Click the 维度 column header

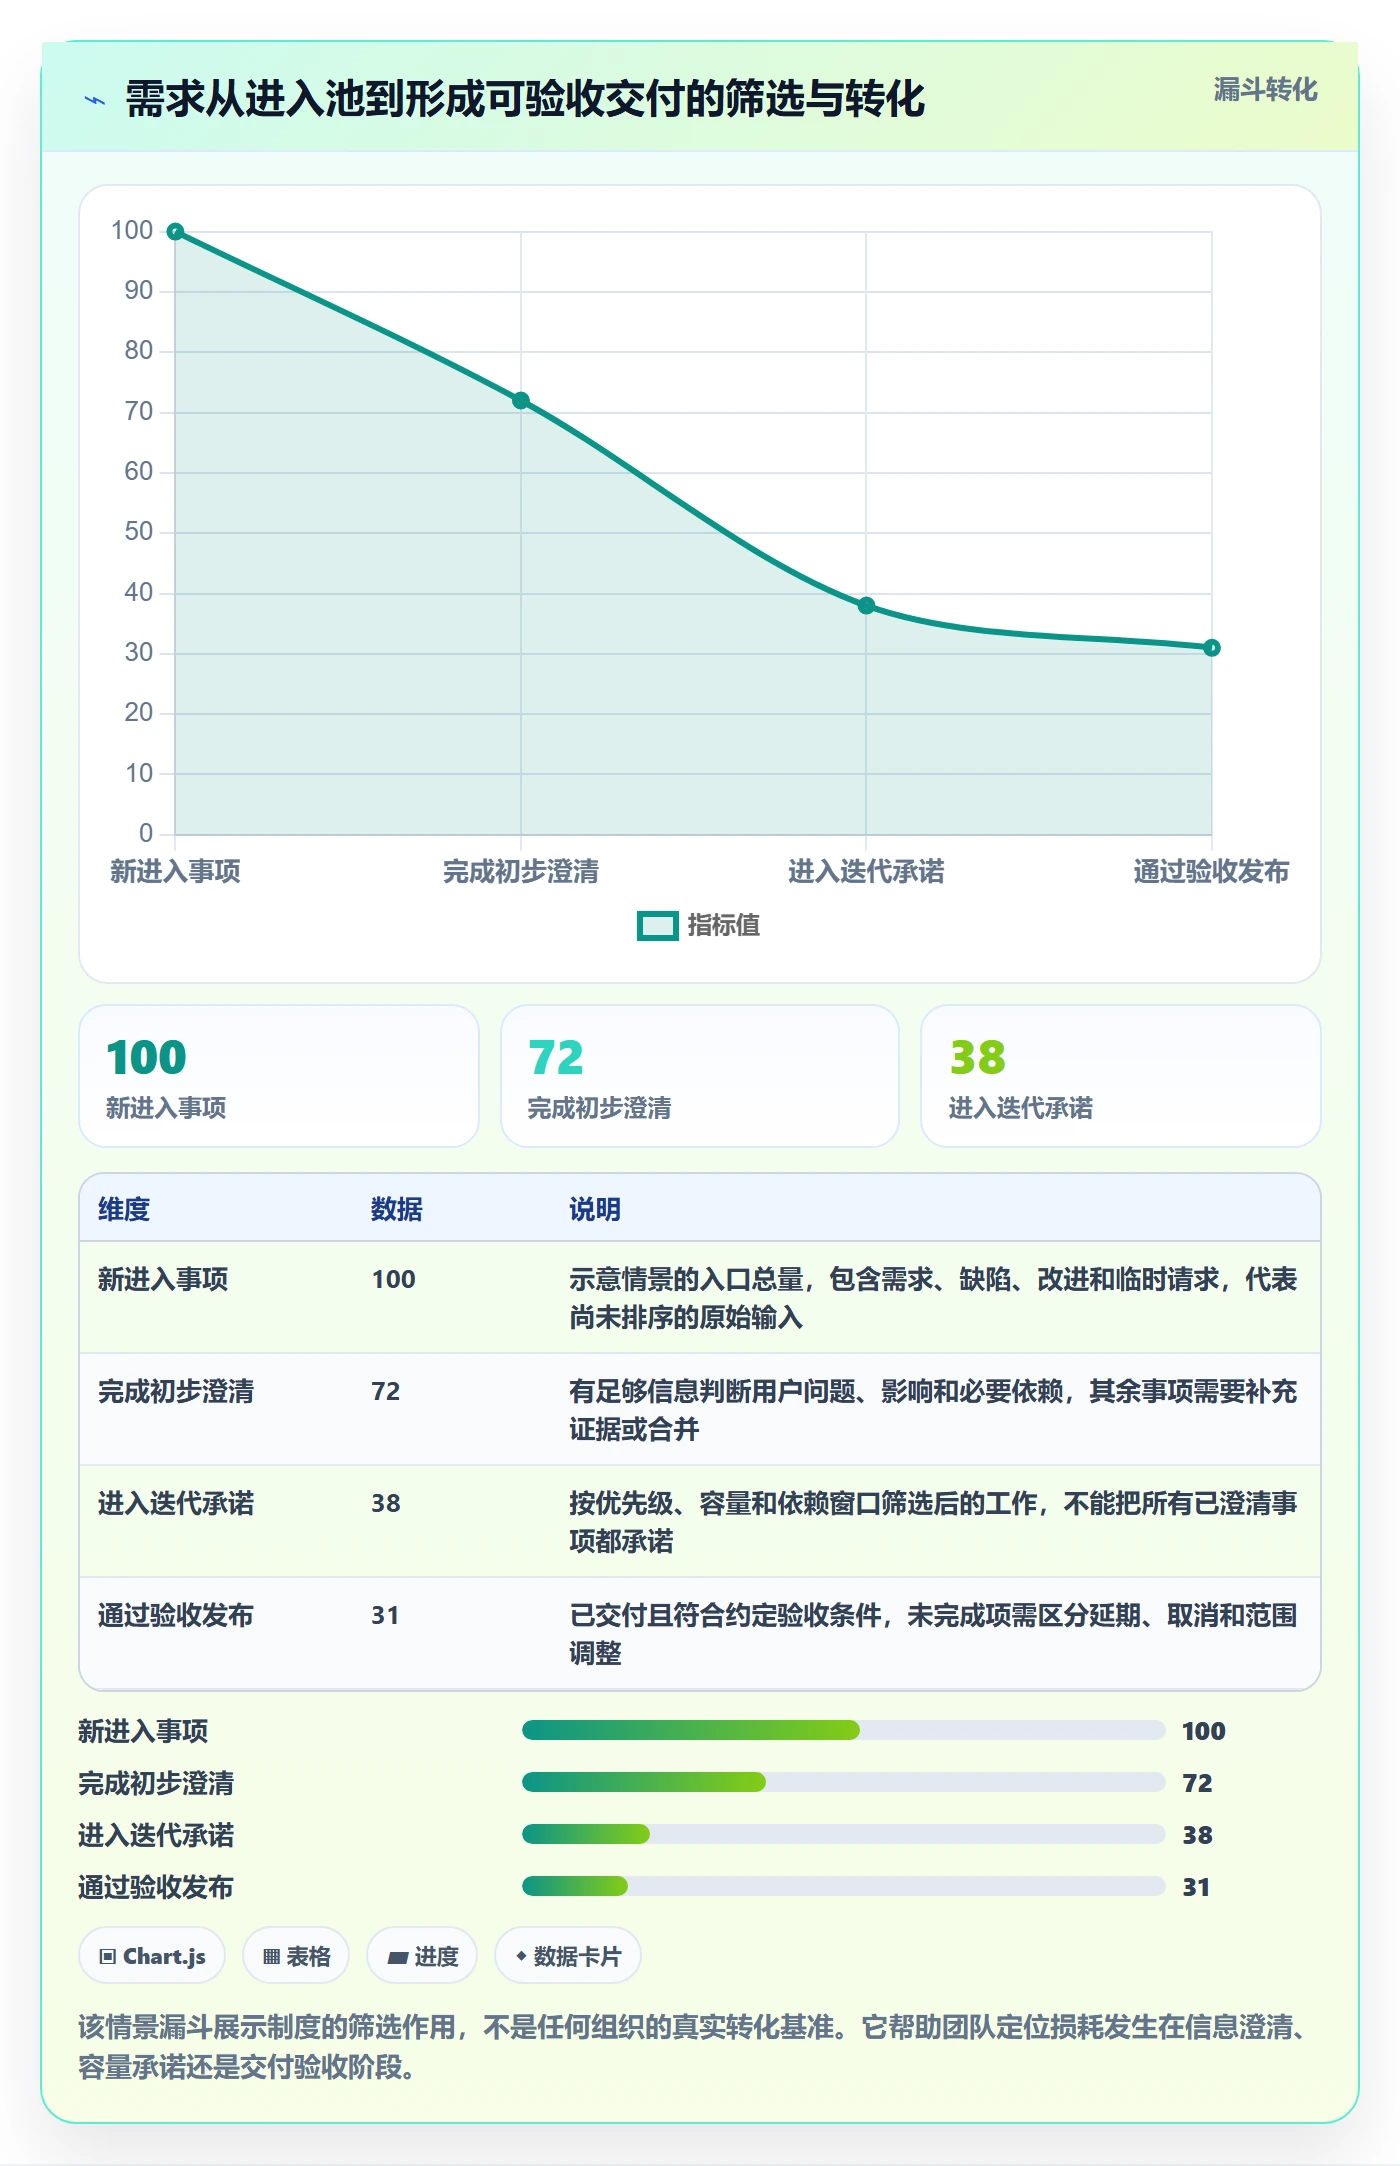124,1209
